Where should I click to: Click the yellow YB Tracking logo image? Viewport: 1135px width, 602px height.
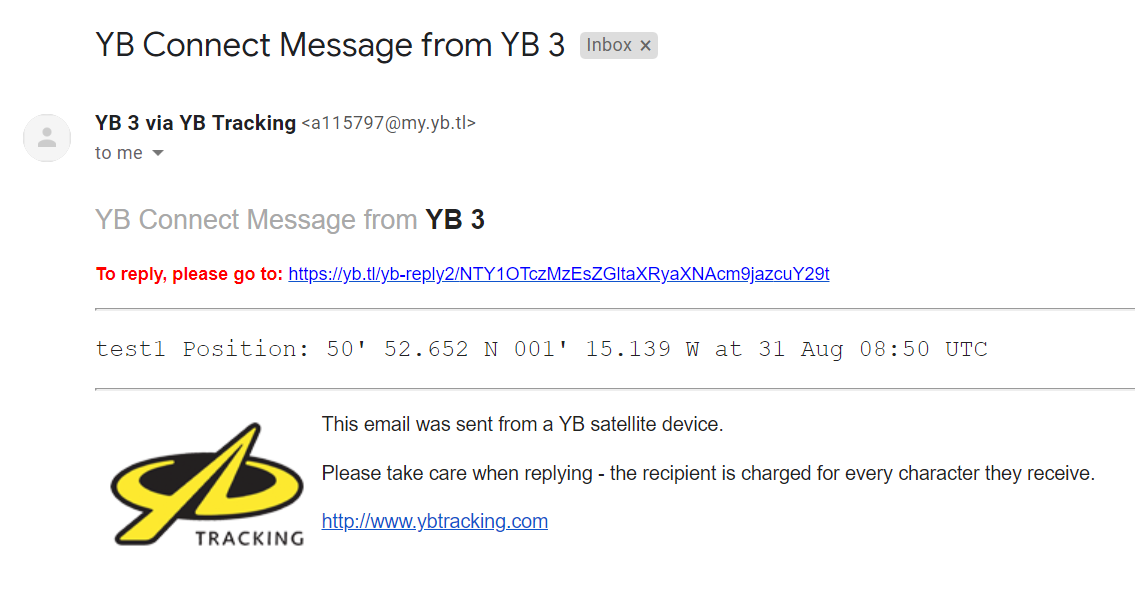(x=207, y=484)
